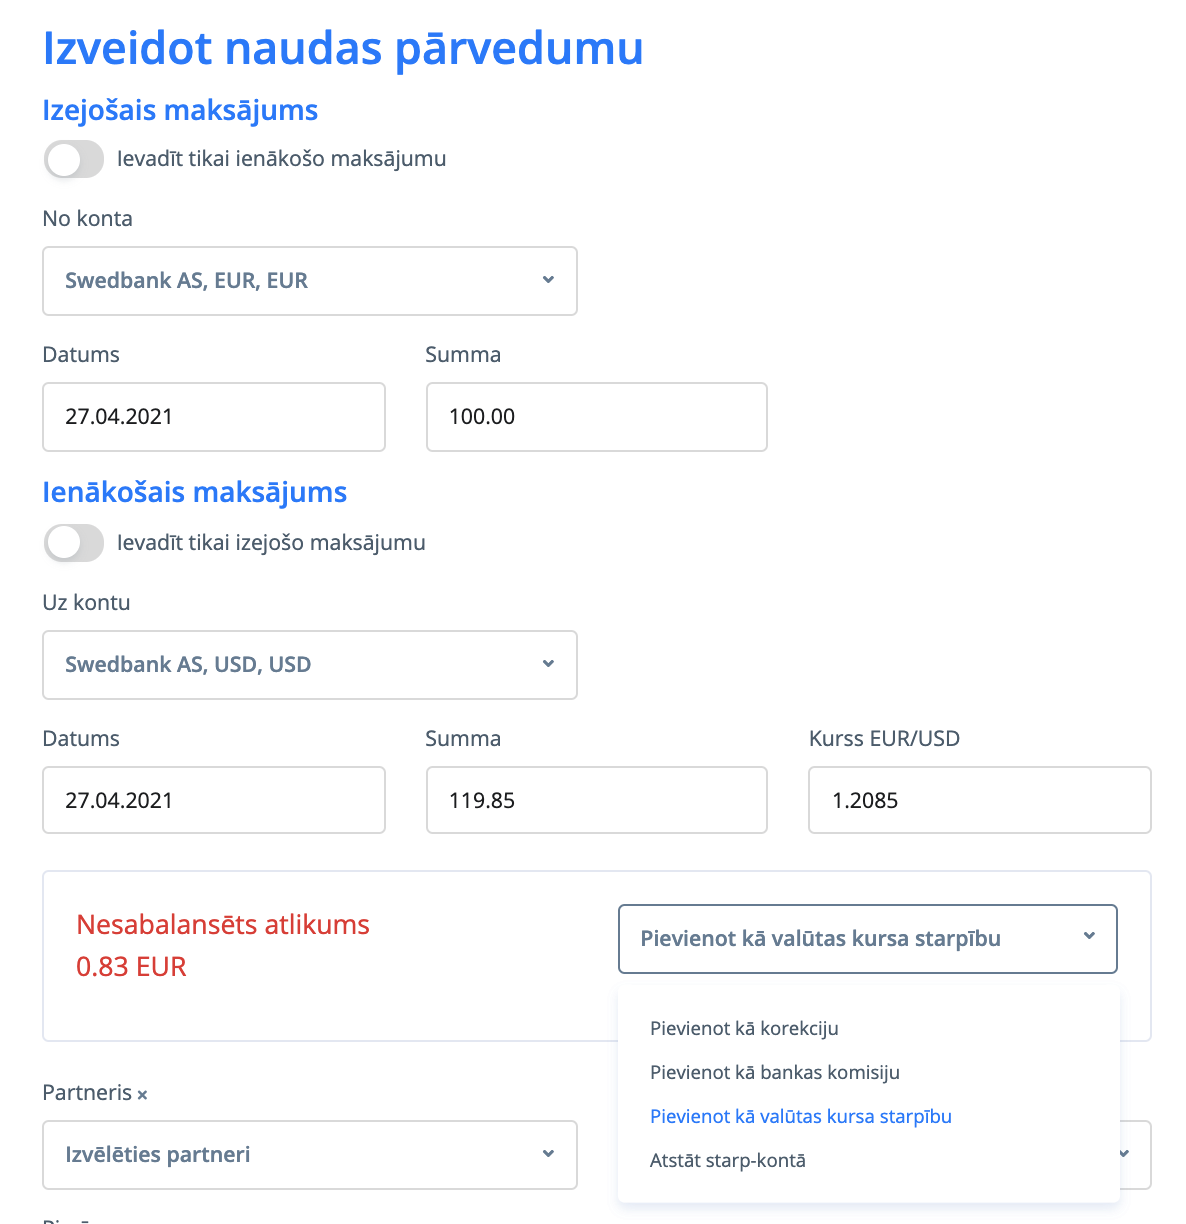Viewport: 1186px width, 1224px height.
Task: Expand the 'Izvēlēties partneri' dropdown
Action: (309, 1155)
